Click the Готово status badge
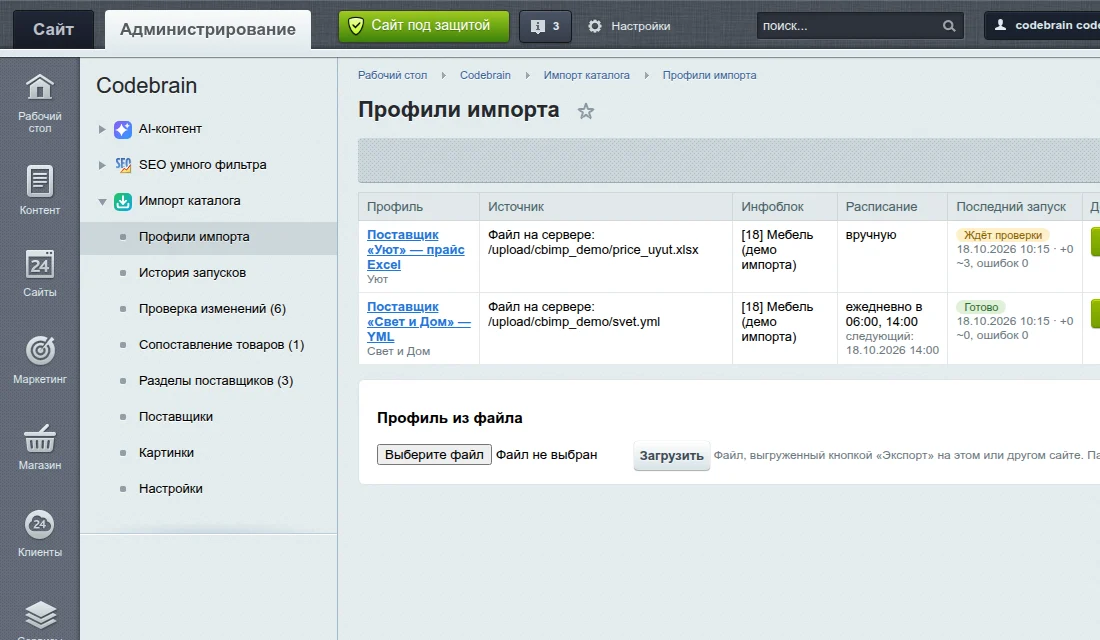Image resolution: width=1100 pixels, height=640 pixels. (981, 307)
